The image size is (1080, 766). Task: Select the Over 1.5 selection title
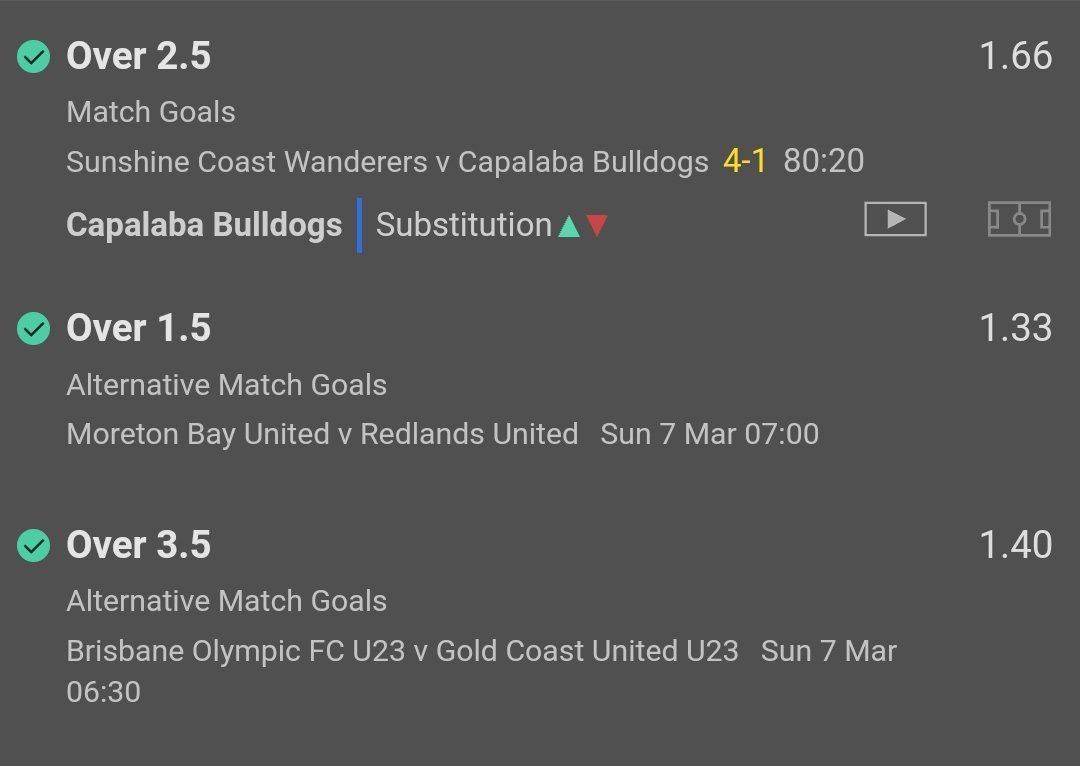tap(138, 328)
